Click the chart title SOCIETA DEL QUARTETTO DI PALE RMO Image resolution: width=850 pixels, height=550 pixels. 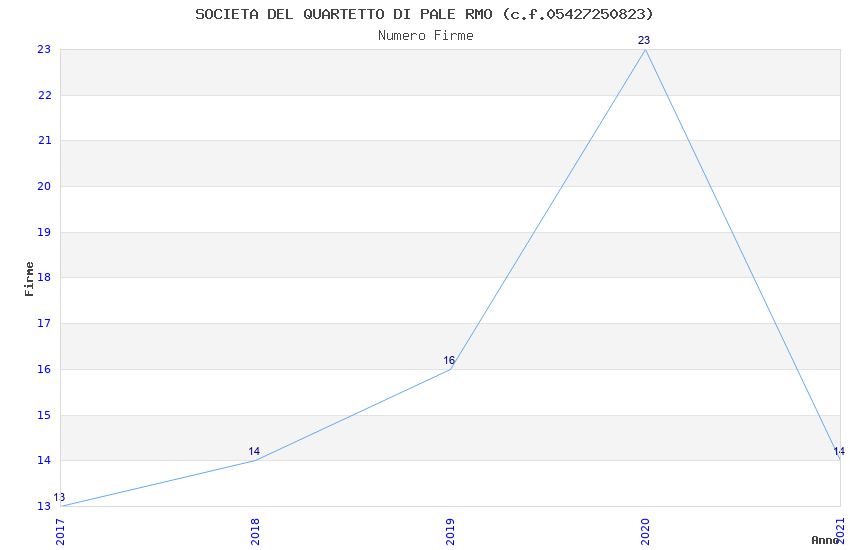pos(424,14)
